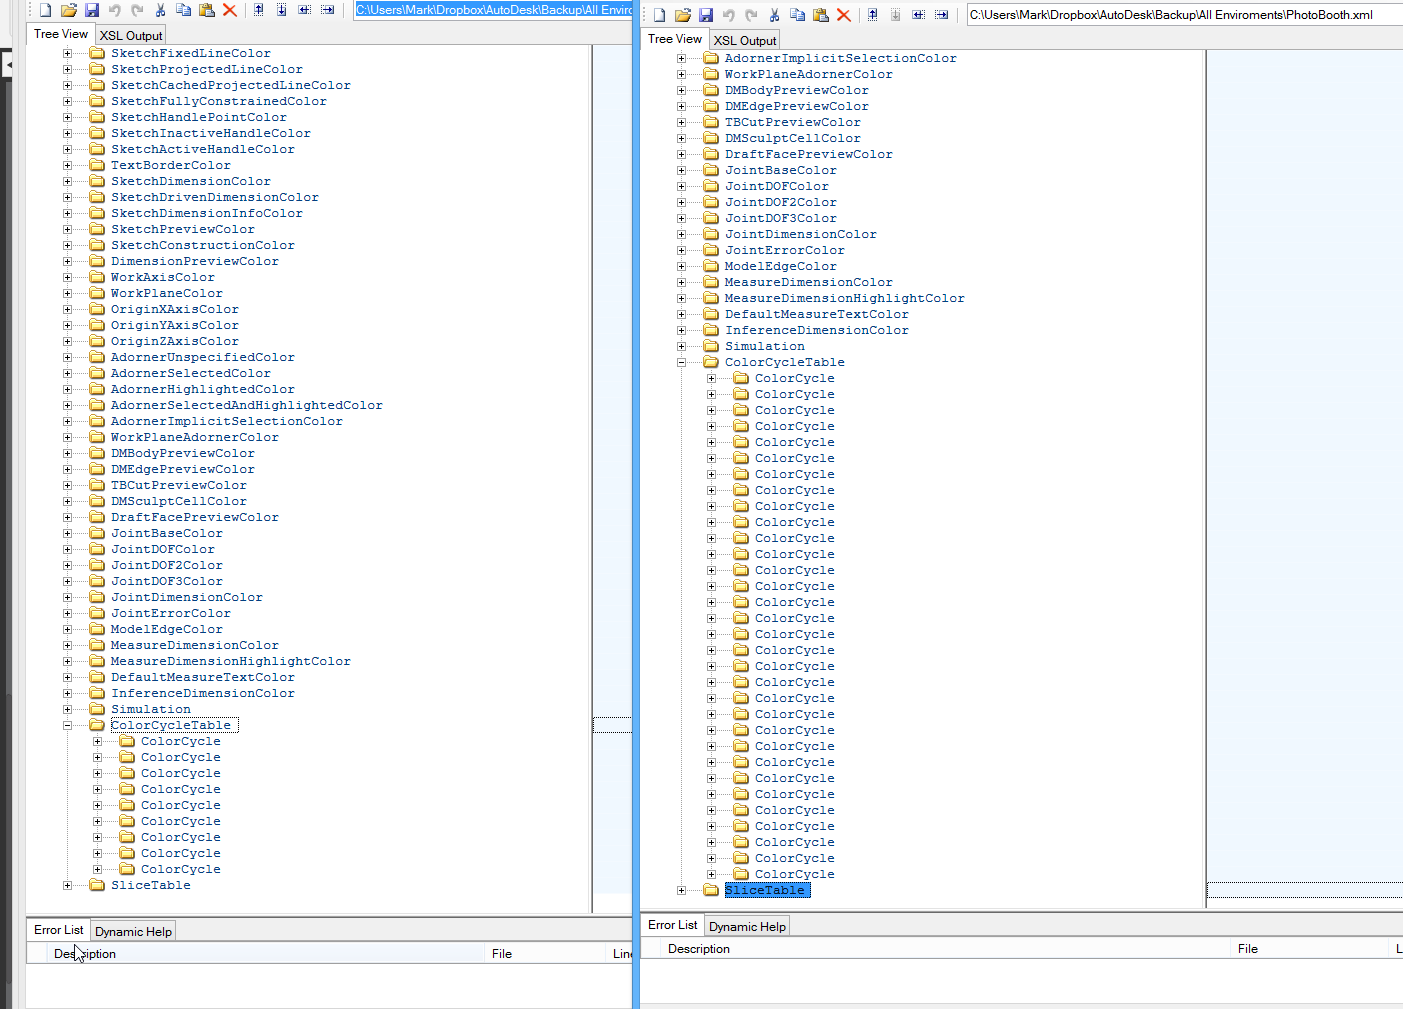Click the red Delete X in PhotoBooth.xml window
1403x1009 pixels.
coord(844,15)
